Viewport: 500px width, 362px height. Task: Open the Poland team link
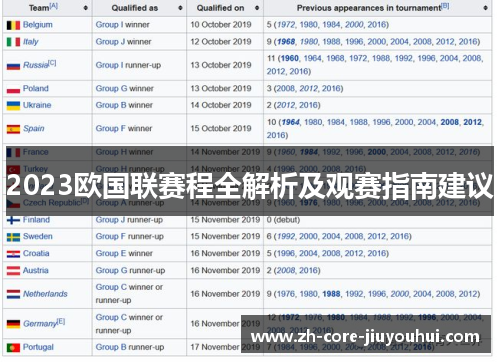(x=36, y=89)
